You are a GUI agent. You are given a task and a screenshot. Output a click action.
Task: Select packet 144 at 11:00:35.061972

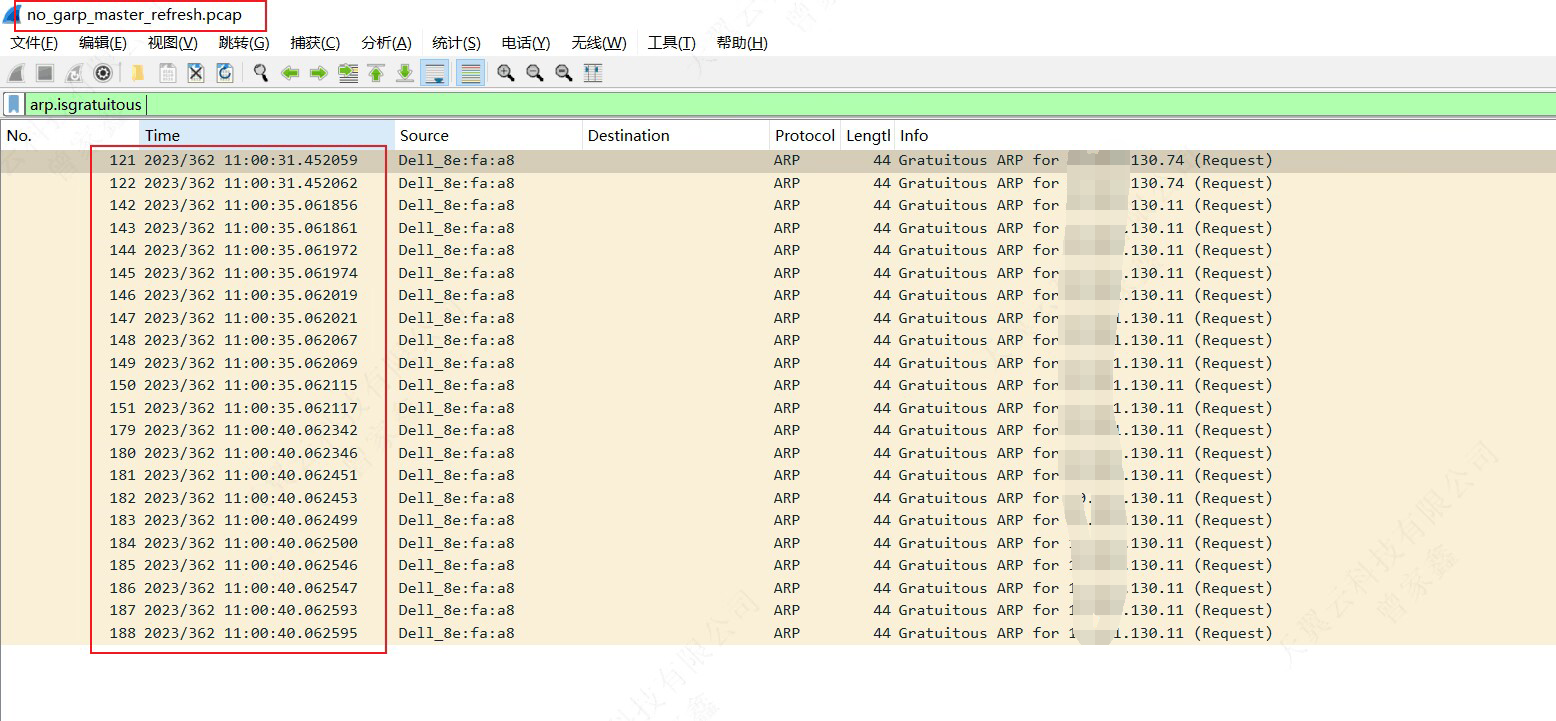778,250
